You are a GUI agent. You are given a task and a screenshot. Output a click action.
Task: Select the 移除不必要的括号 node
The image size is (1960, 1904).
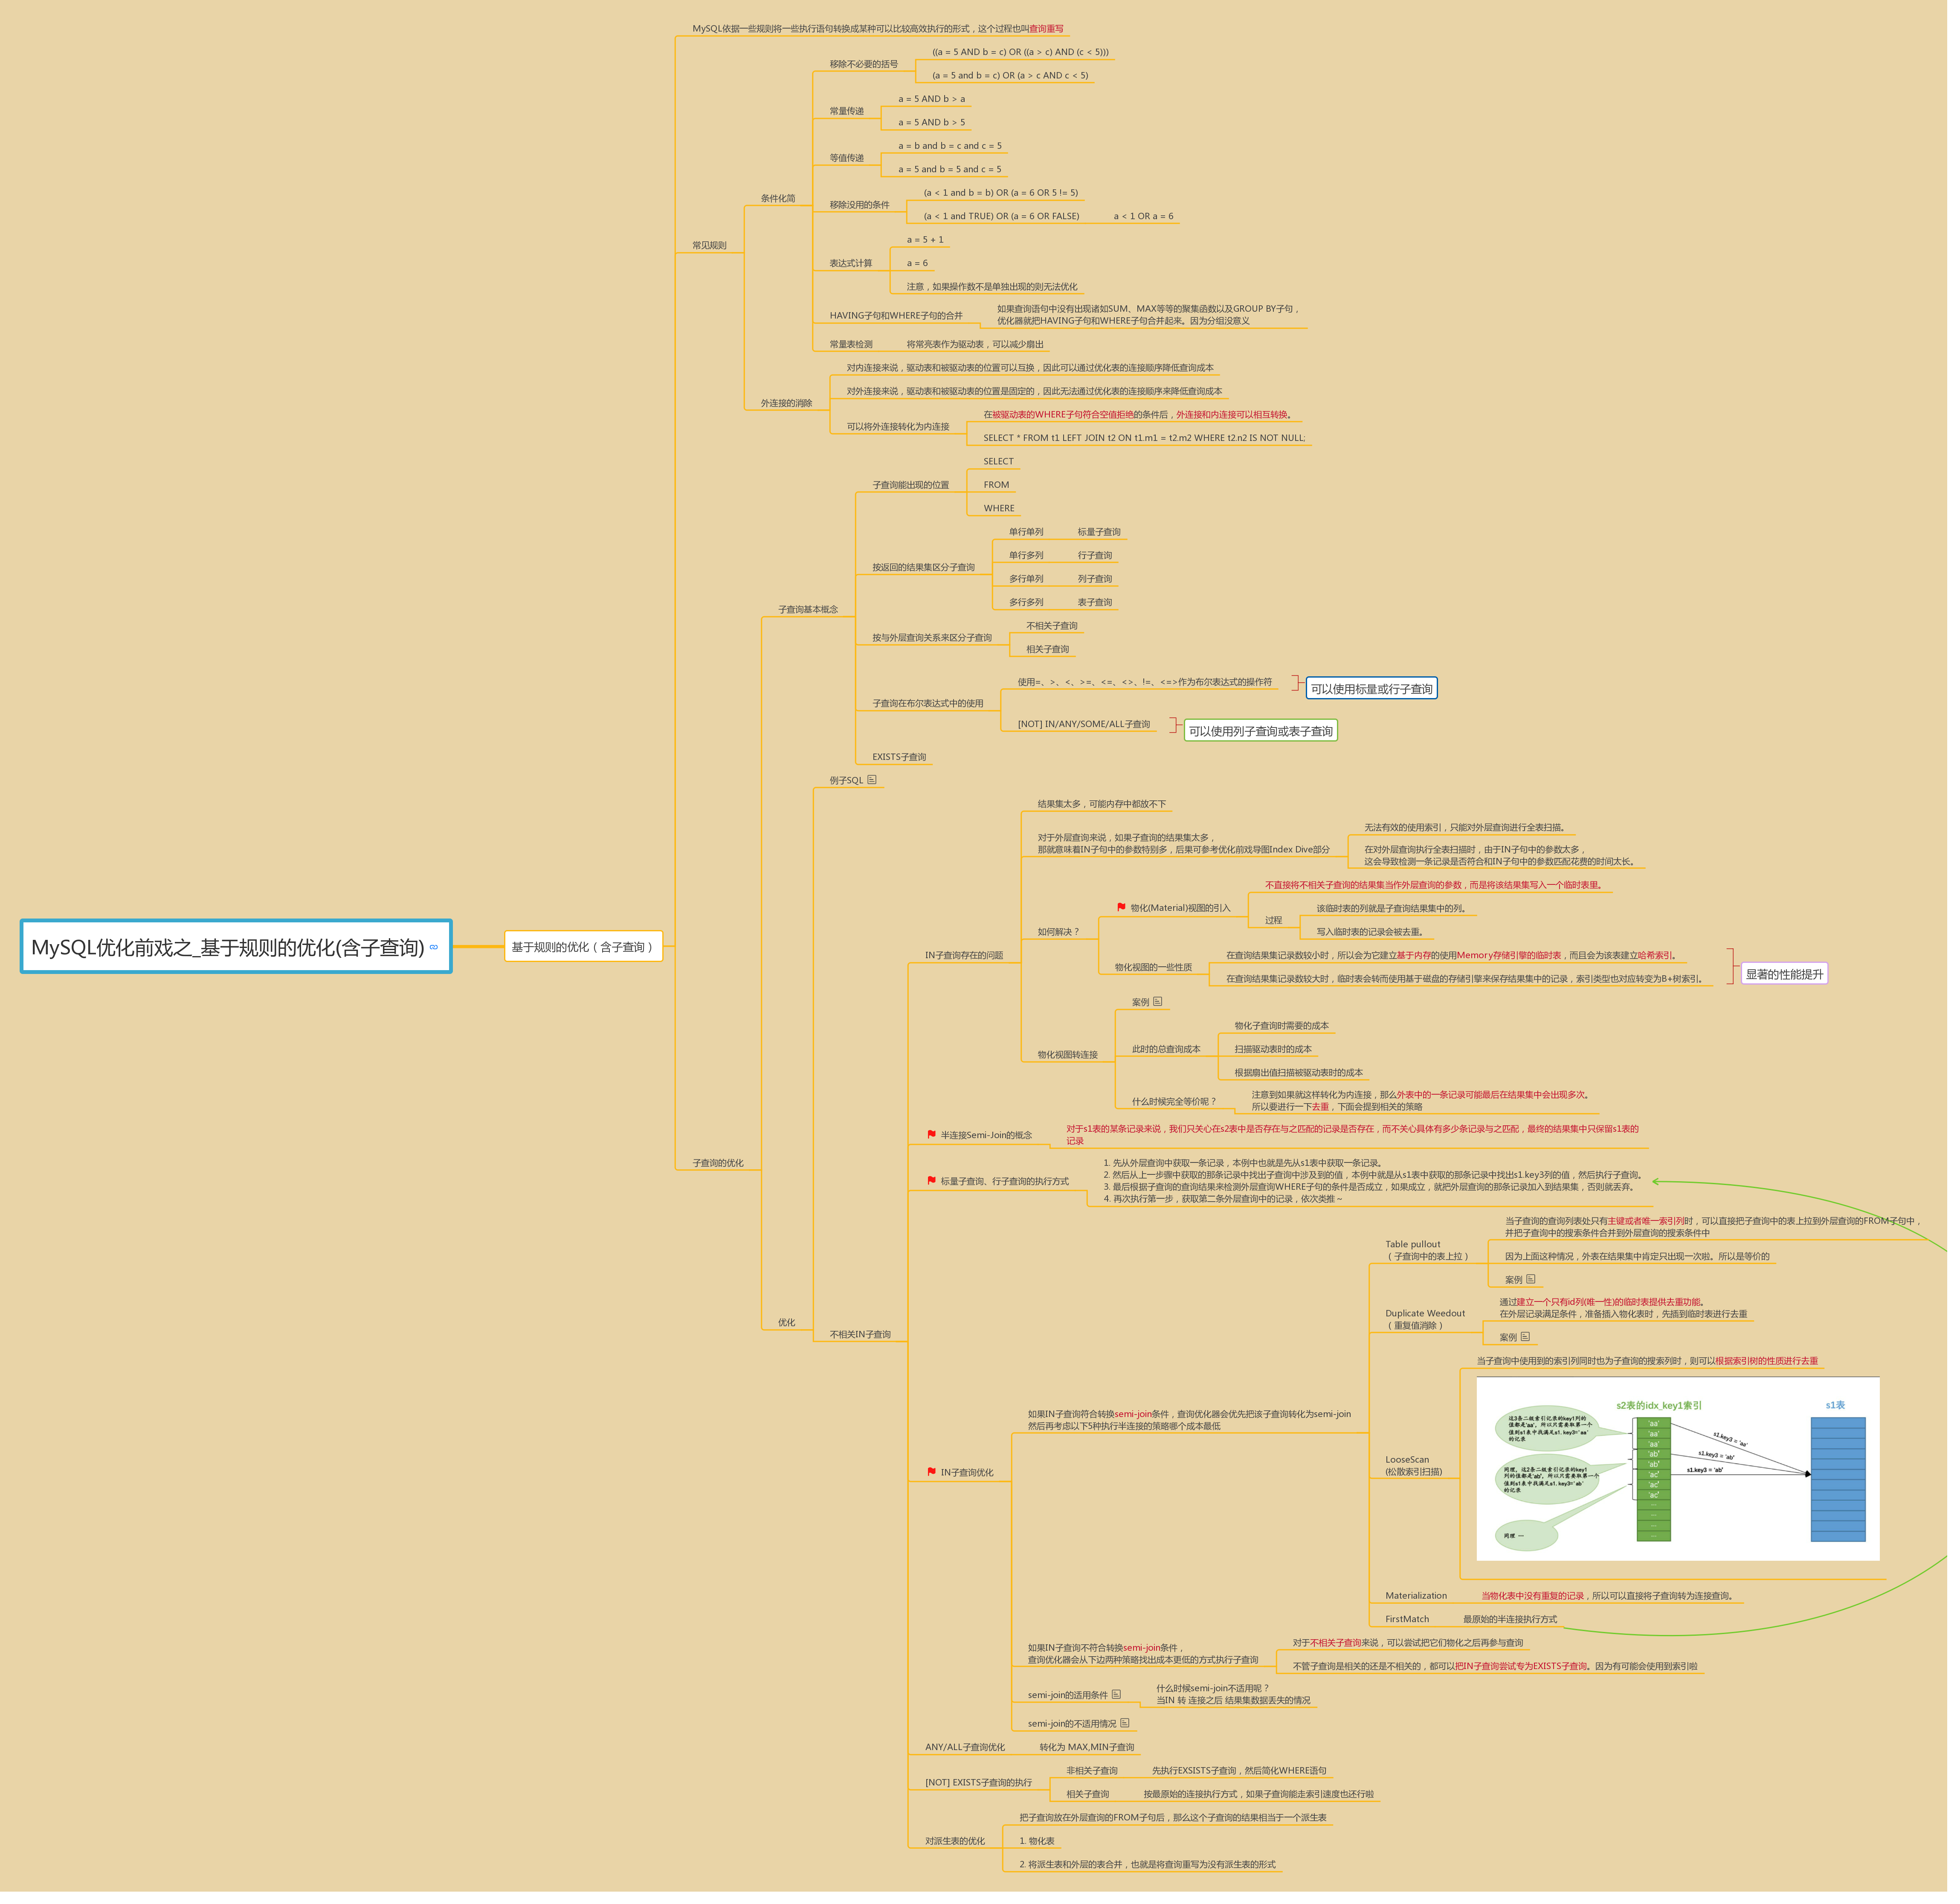[x=869, y=64]
